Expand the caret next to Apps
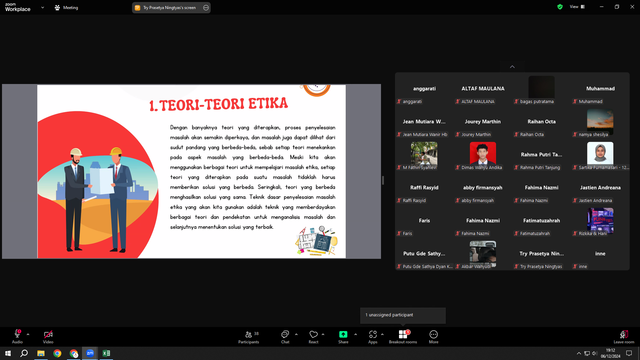The image size is (640, 360). click(382, 334)
